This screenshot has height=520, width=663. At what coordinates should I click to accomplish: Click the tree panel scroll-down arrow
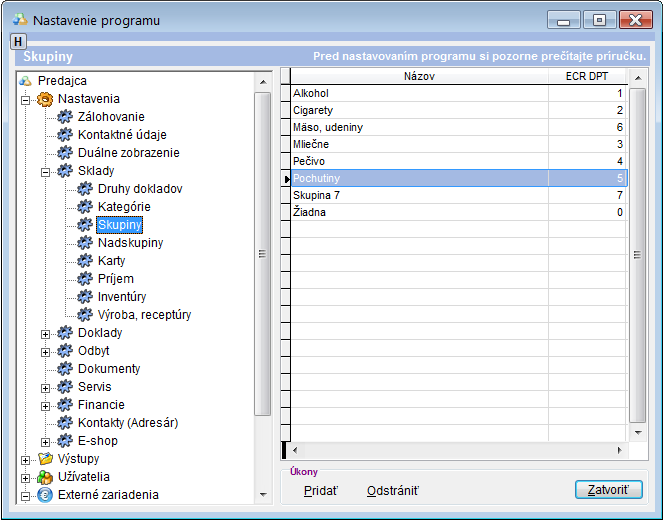[263, 495]
